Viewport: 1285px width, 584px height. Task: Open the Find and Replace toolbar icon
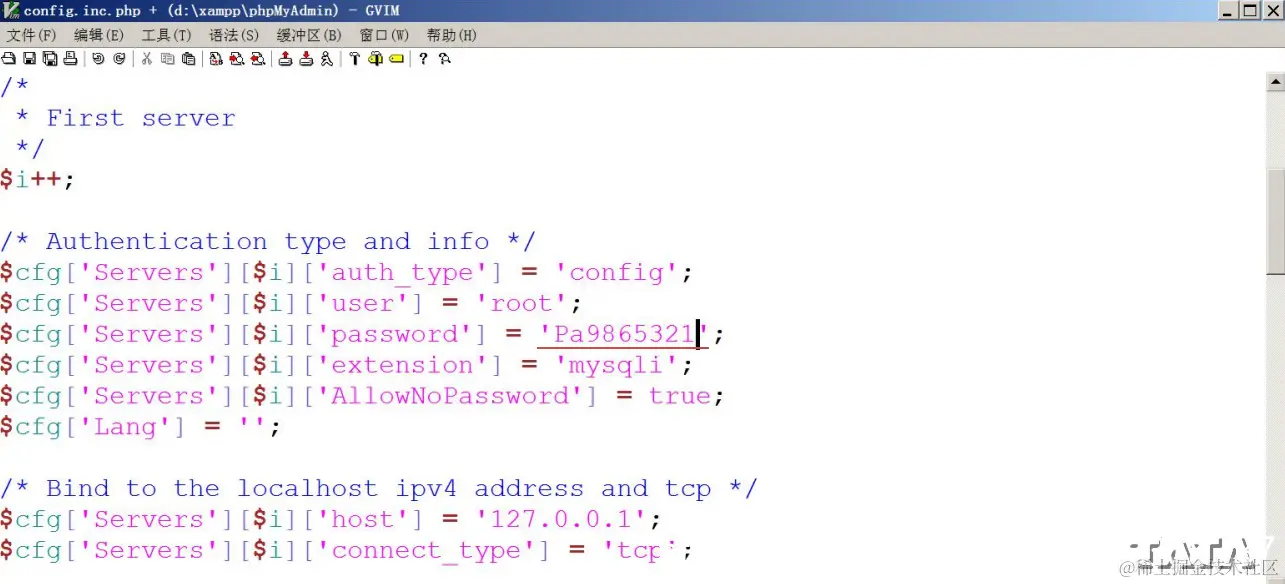(x=216, y=59)
